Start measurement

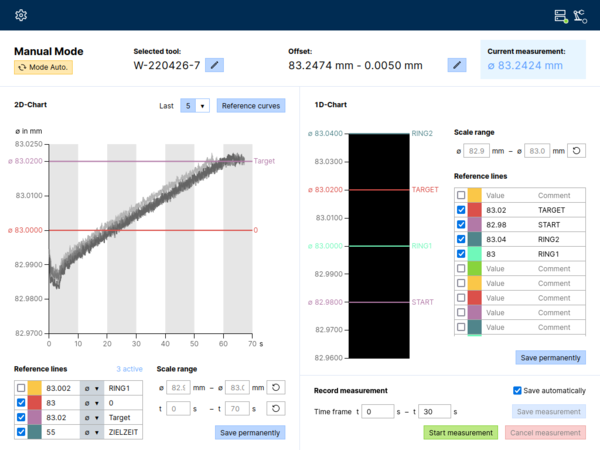pos(461,432)
